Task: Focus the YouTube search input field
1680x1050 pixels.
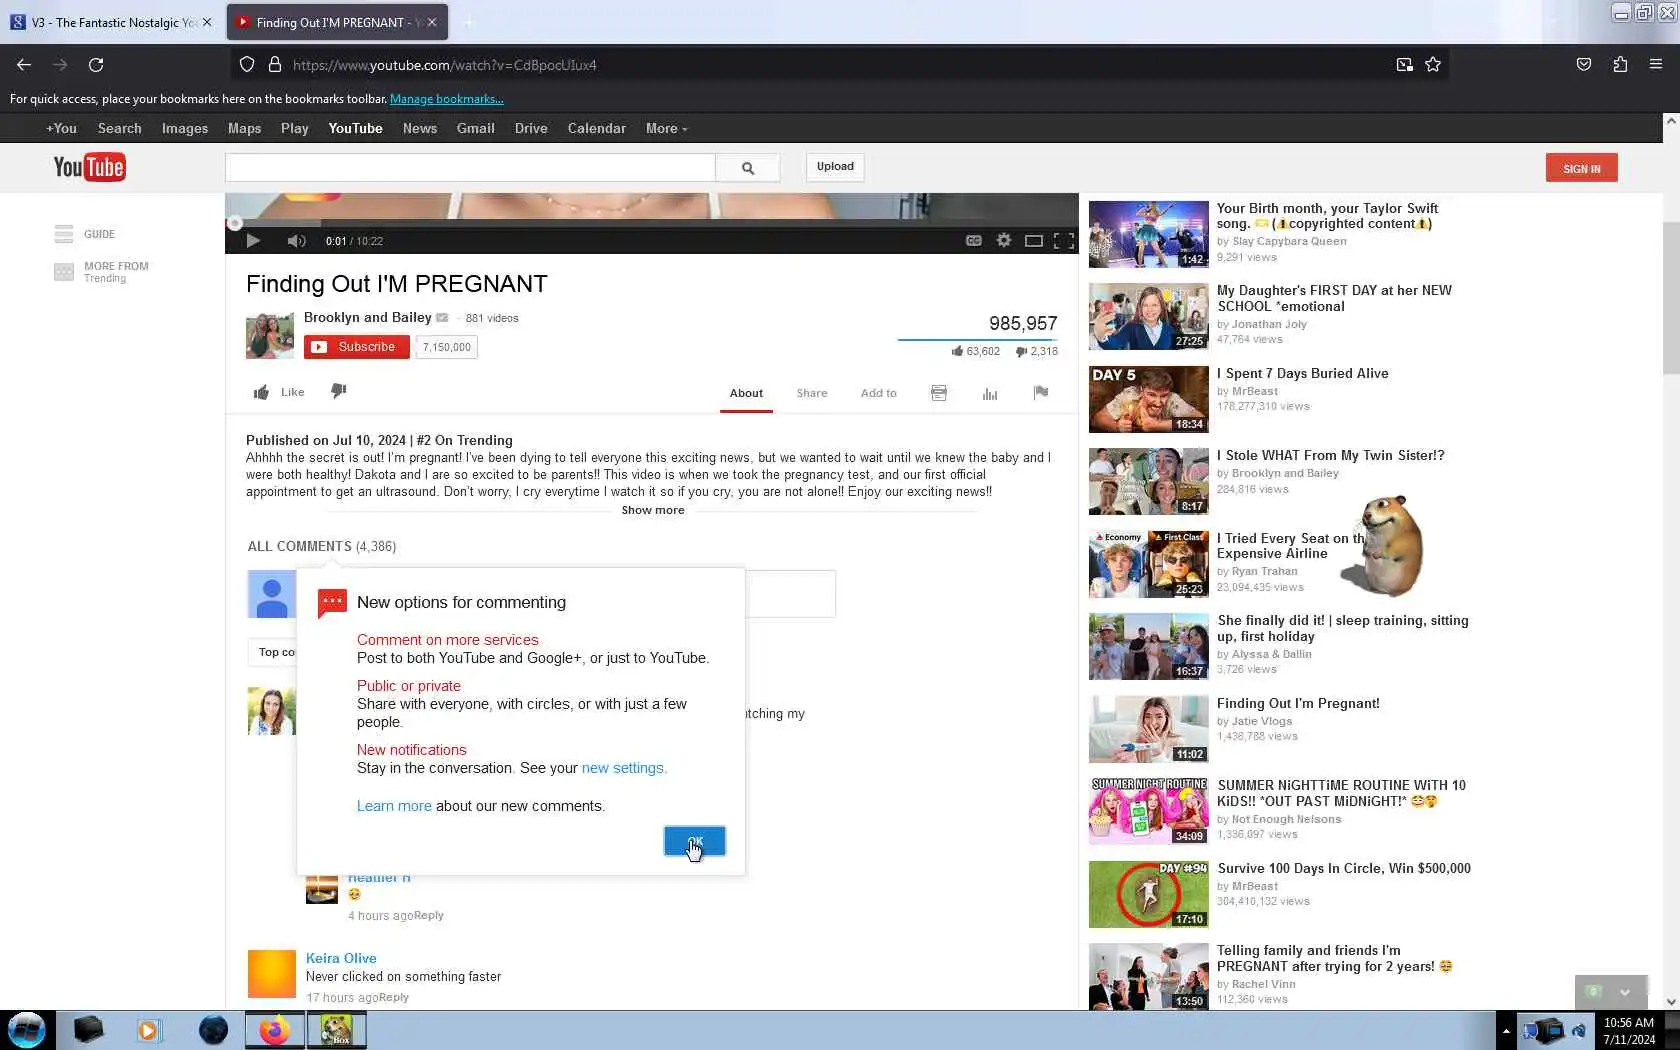Action: point(470,168)
